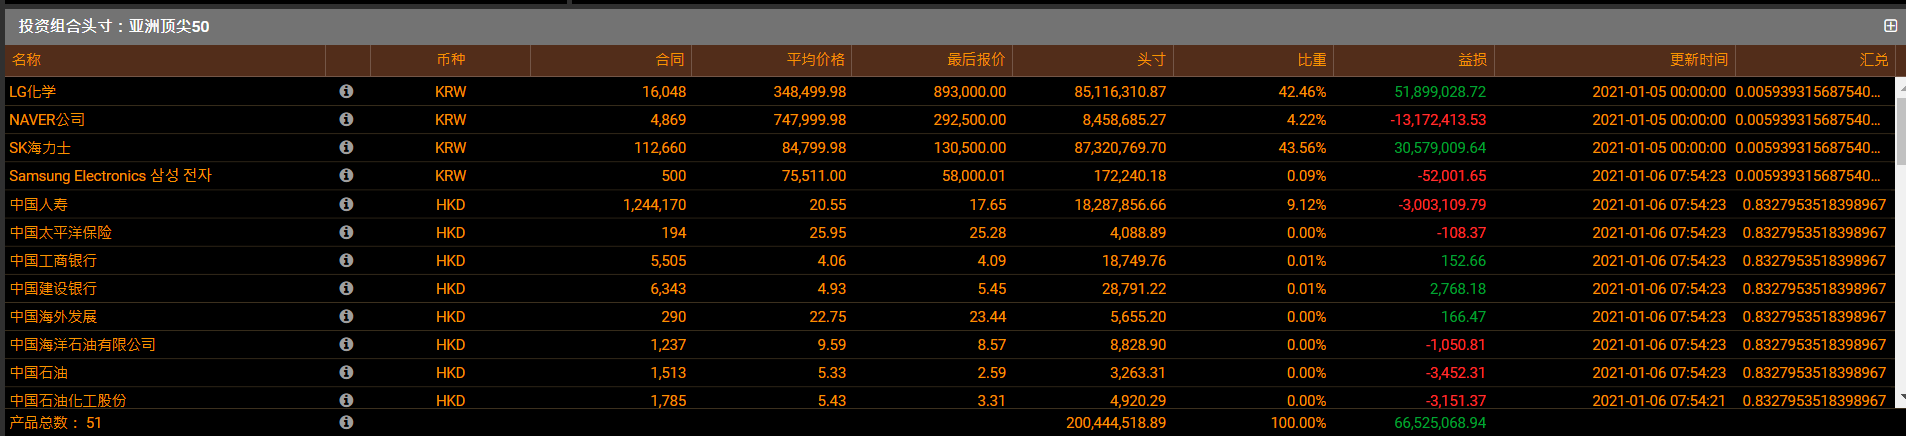Open info icon for SK海力士
This screenshot has height=436, width=1906.
[x=346, y=147]
